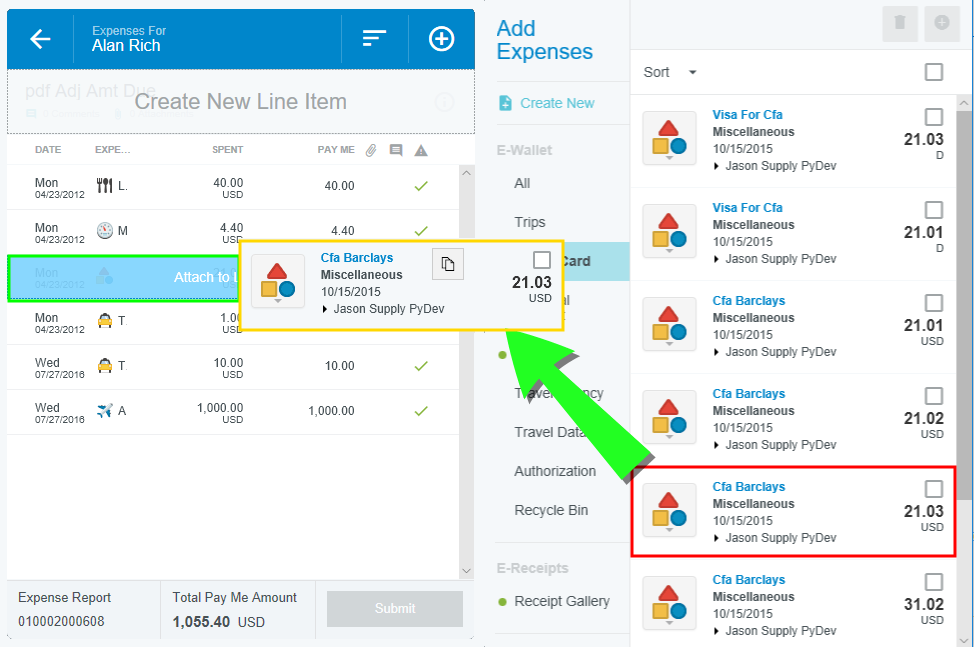Screen dimensions: 974x647
Task: Toggle the select-all checkbox beside Sort
Action: [933, 72]
